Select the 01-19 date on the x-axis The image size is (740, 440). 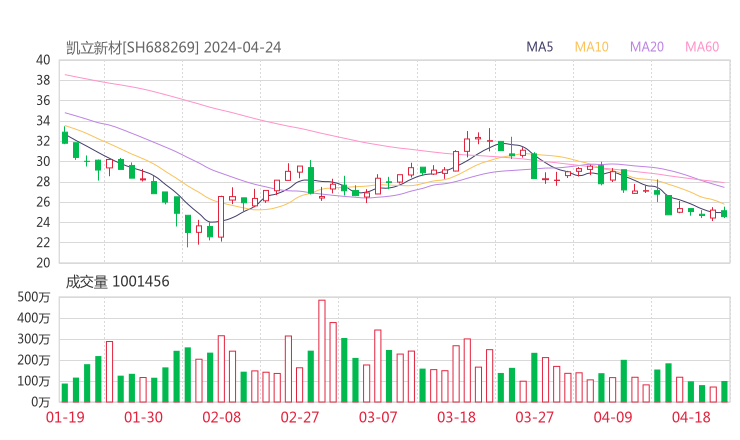click(x=65, y=417)
